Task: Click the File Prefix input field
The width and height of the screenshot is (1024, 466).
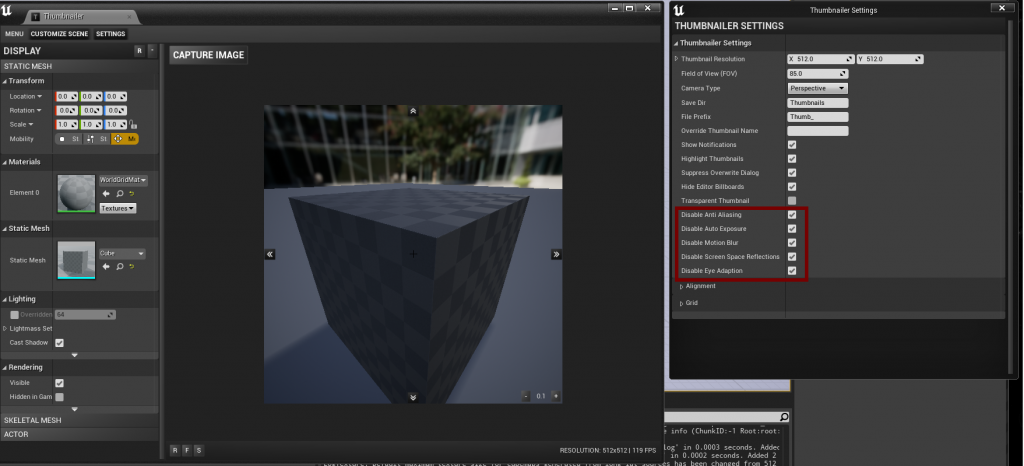Action: (817, 116)
